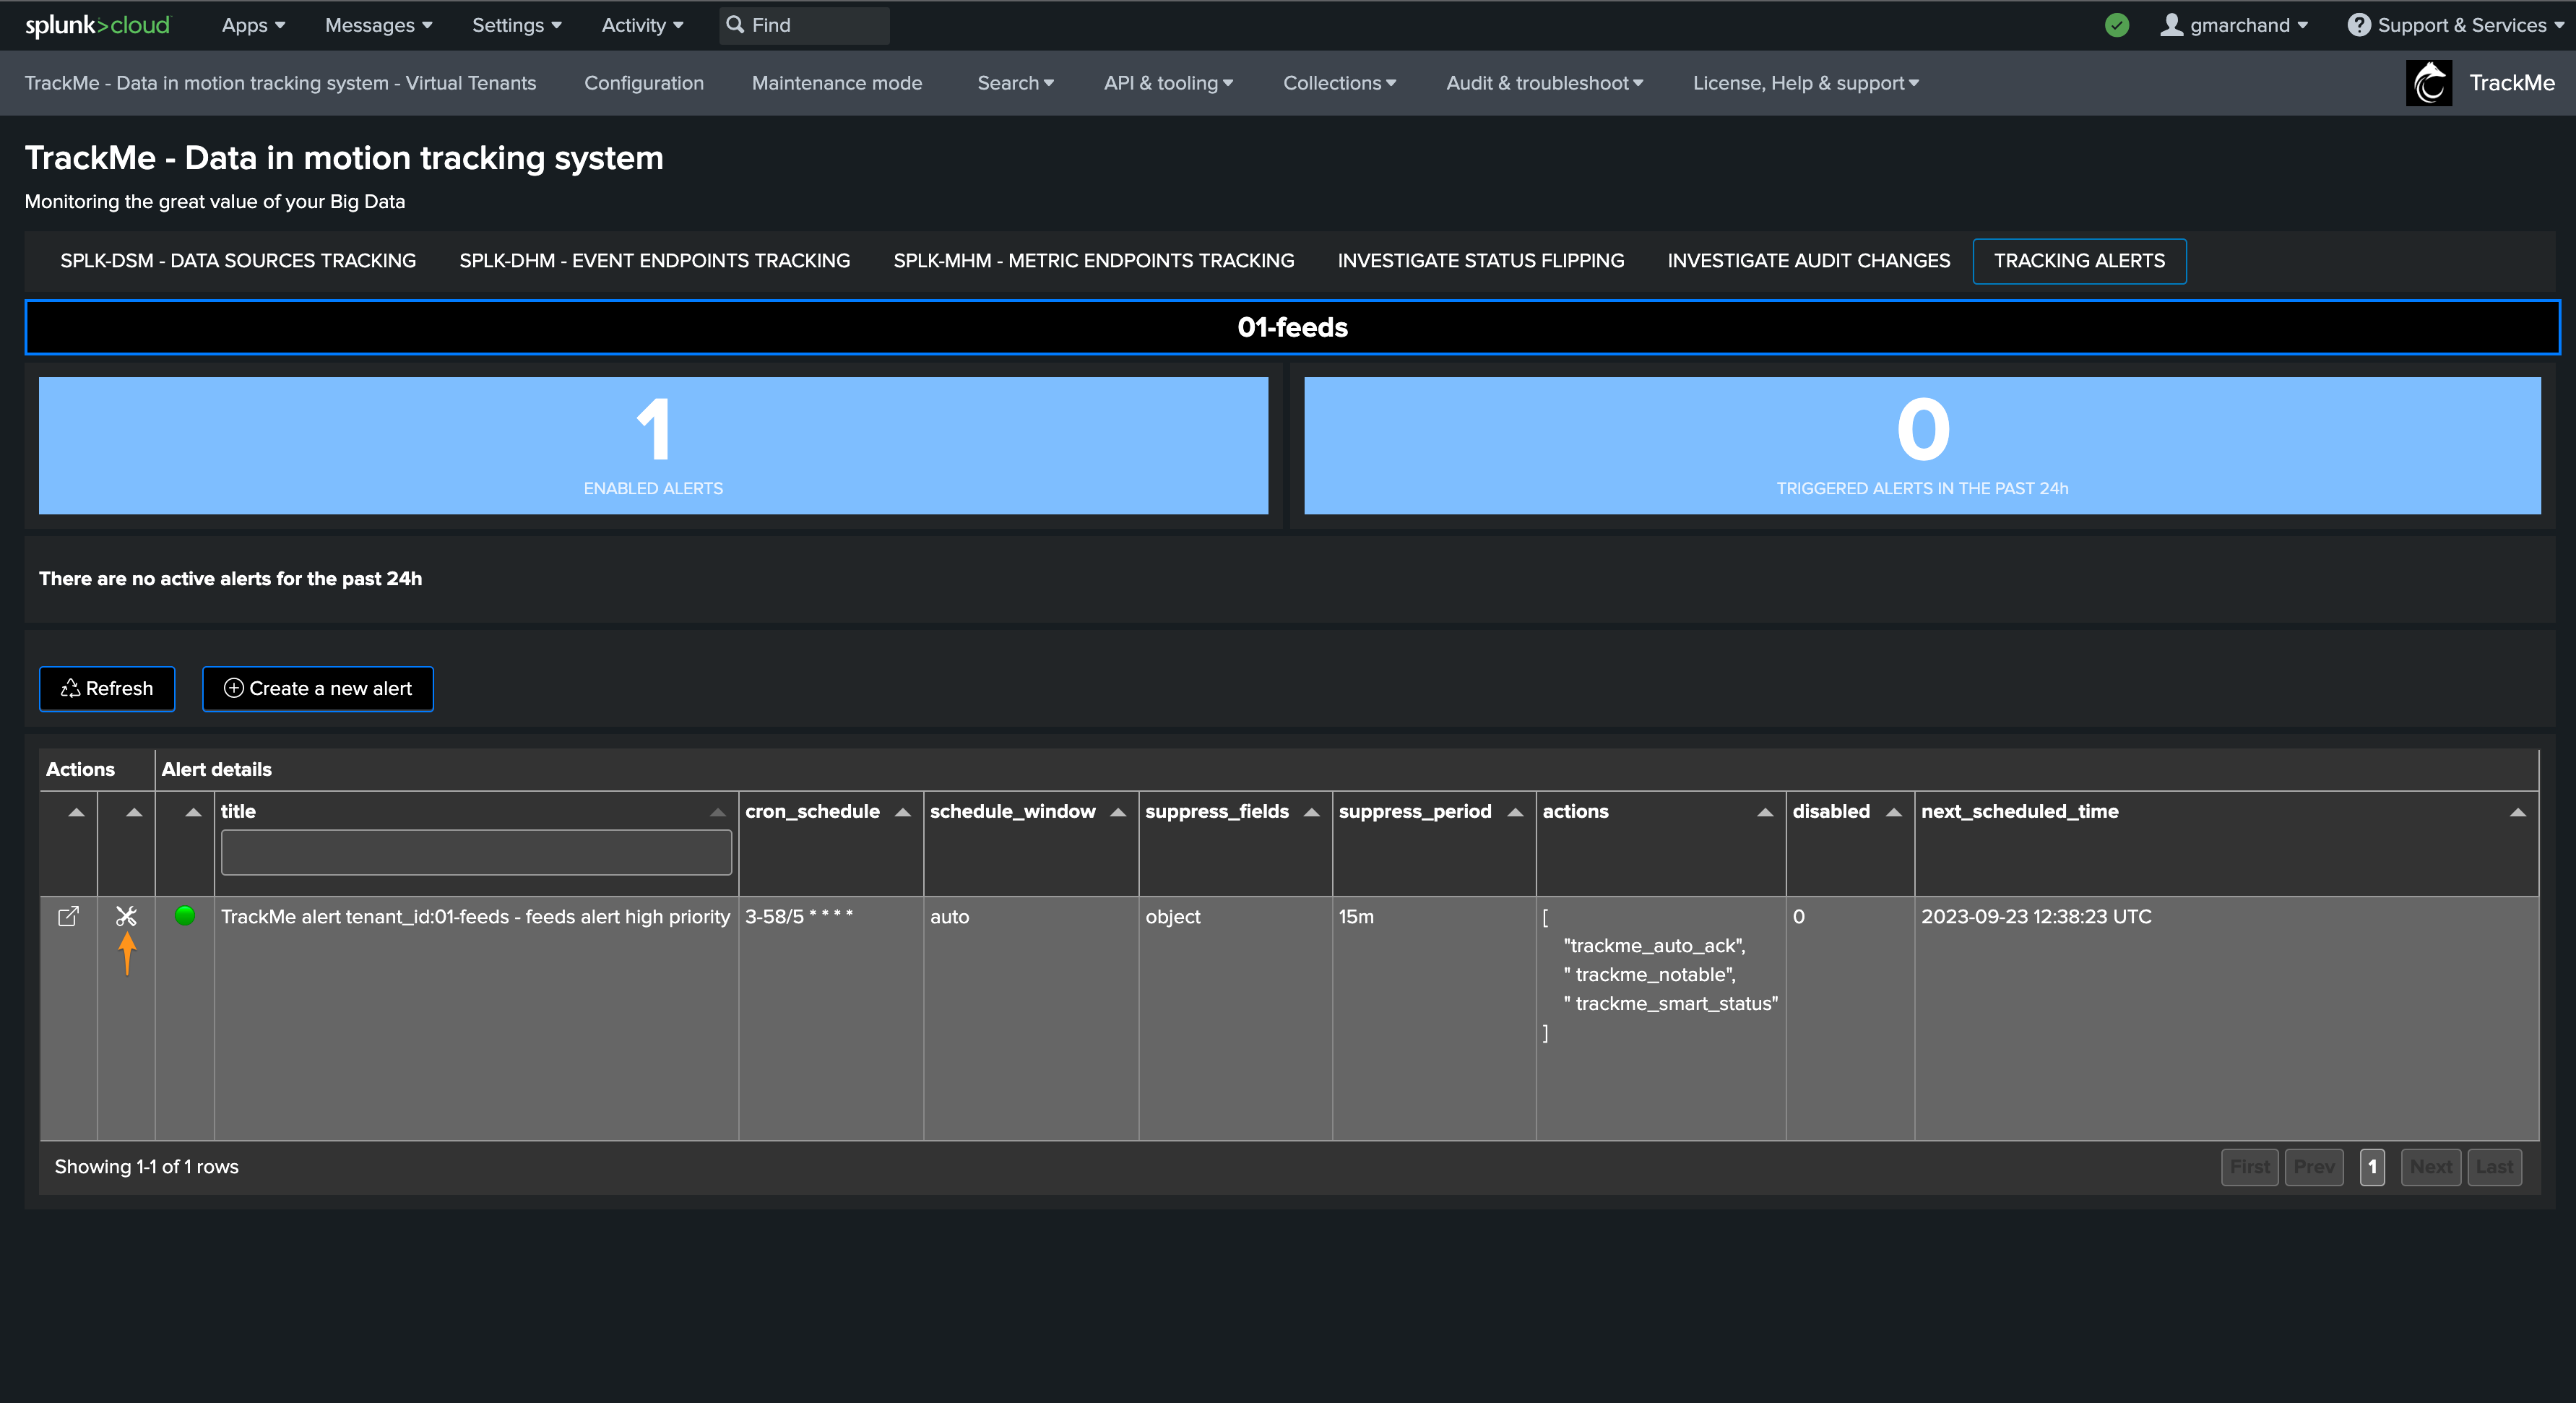Expand Audit & troubleshoot menu

[x=1543, y=83]
